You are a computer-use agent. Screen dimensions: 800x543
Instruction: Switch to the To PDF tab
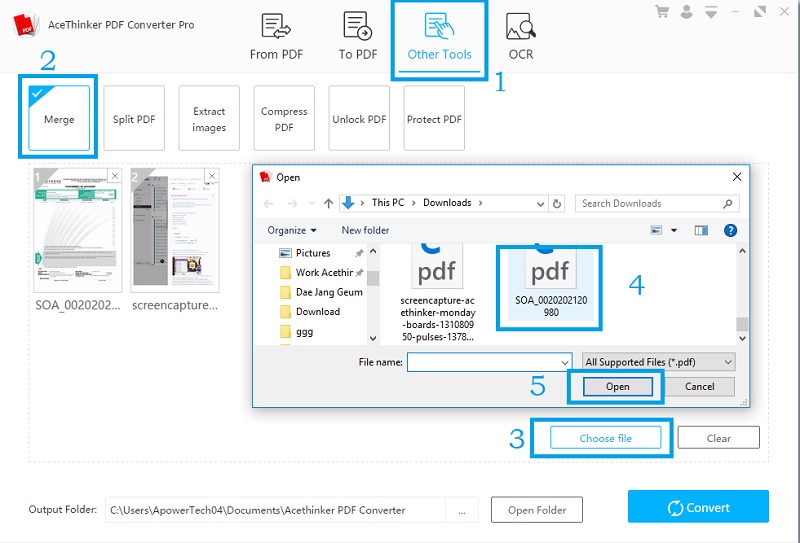[x=358, y=37]
